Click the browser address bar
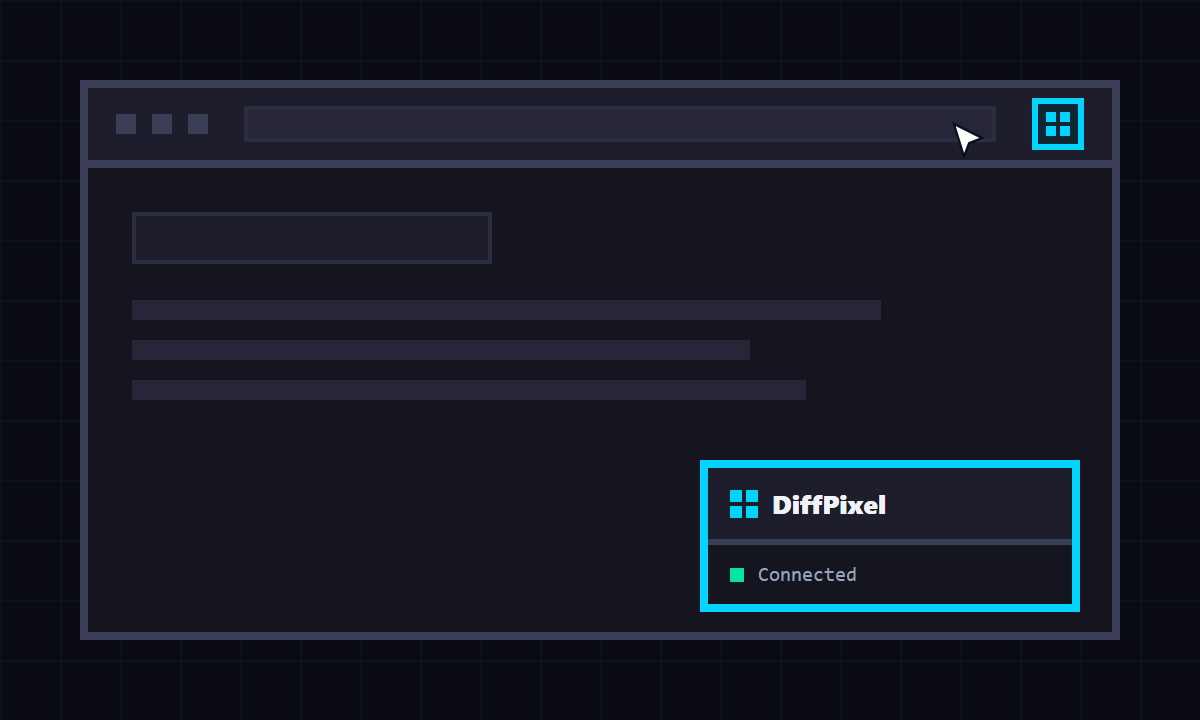This screenshot has height=720, width=1200. [x=620, y=124]
